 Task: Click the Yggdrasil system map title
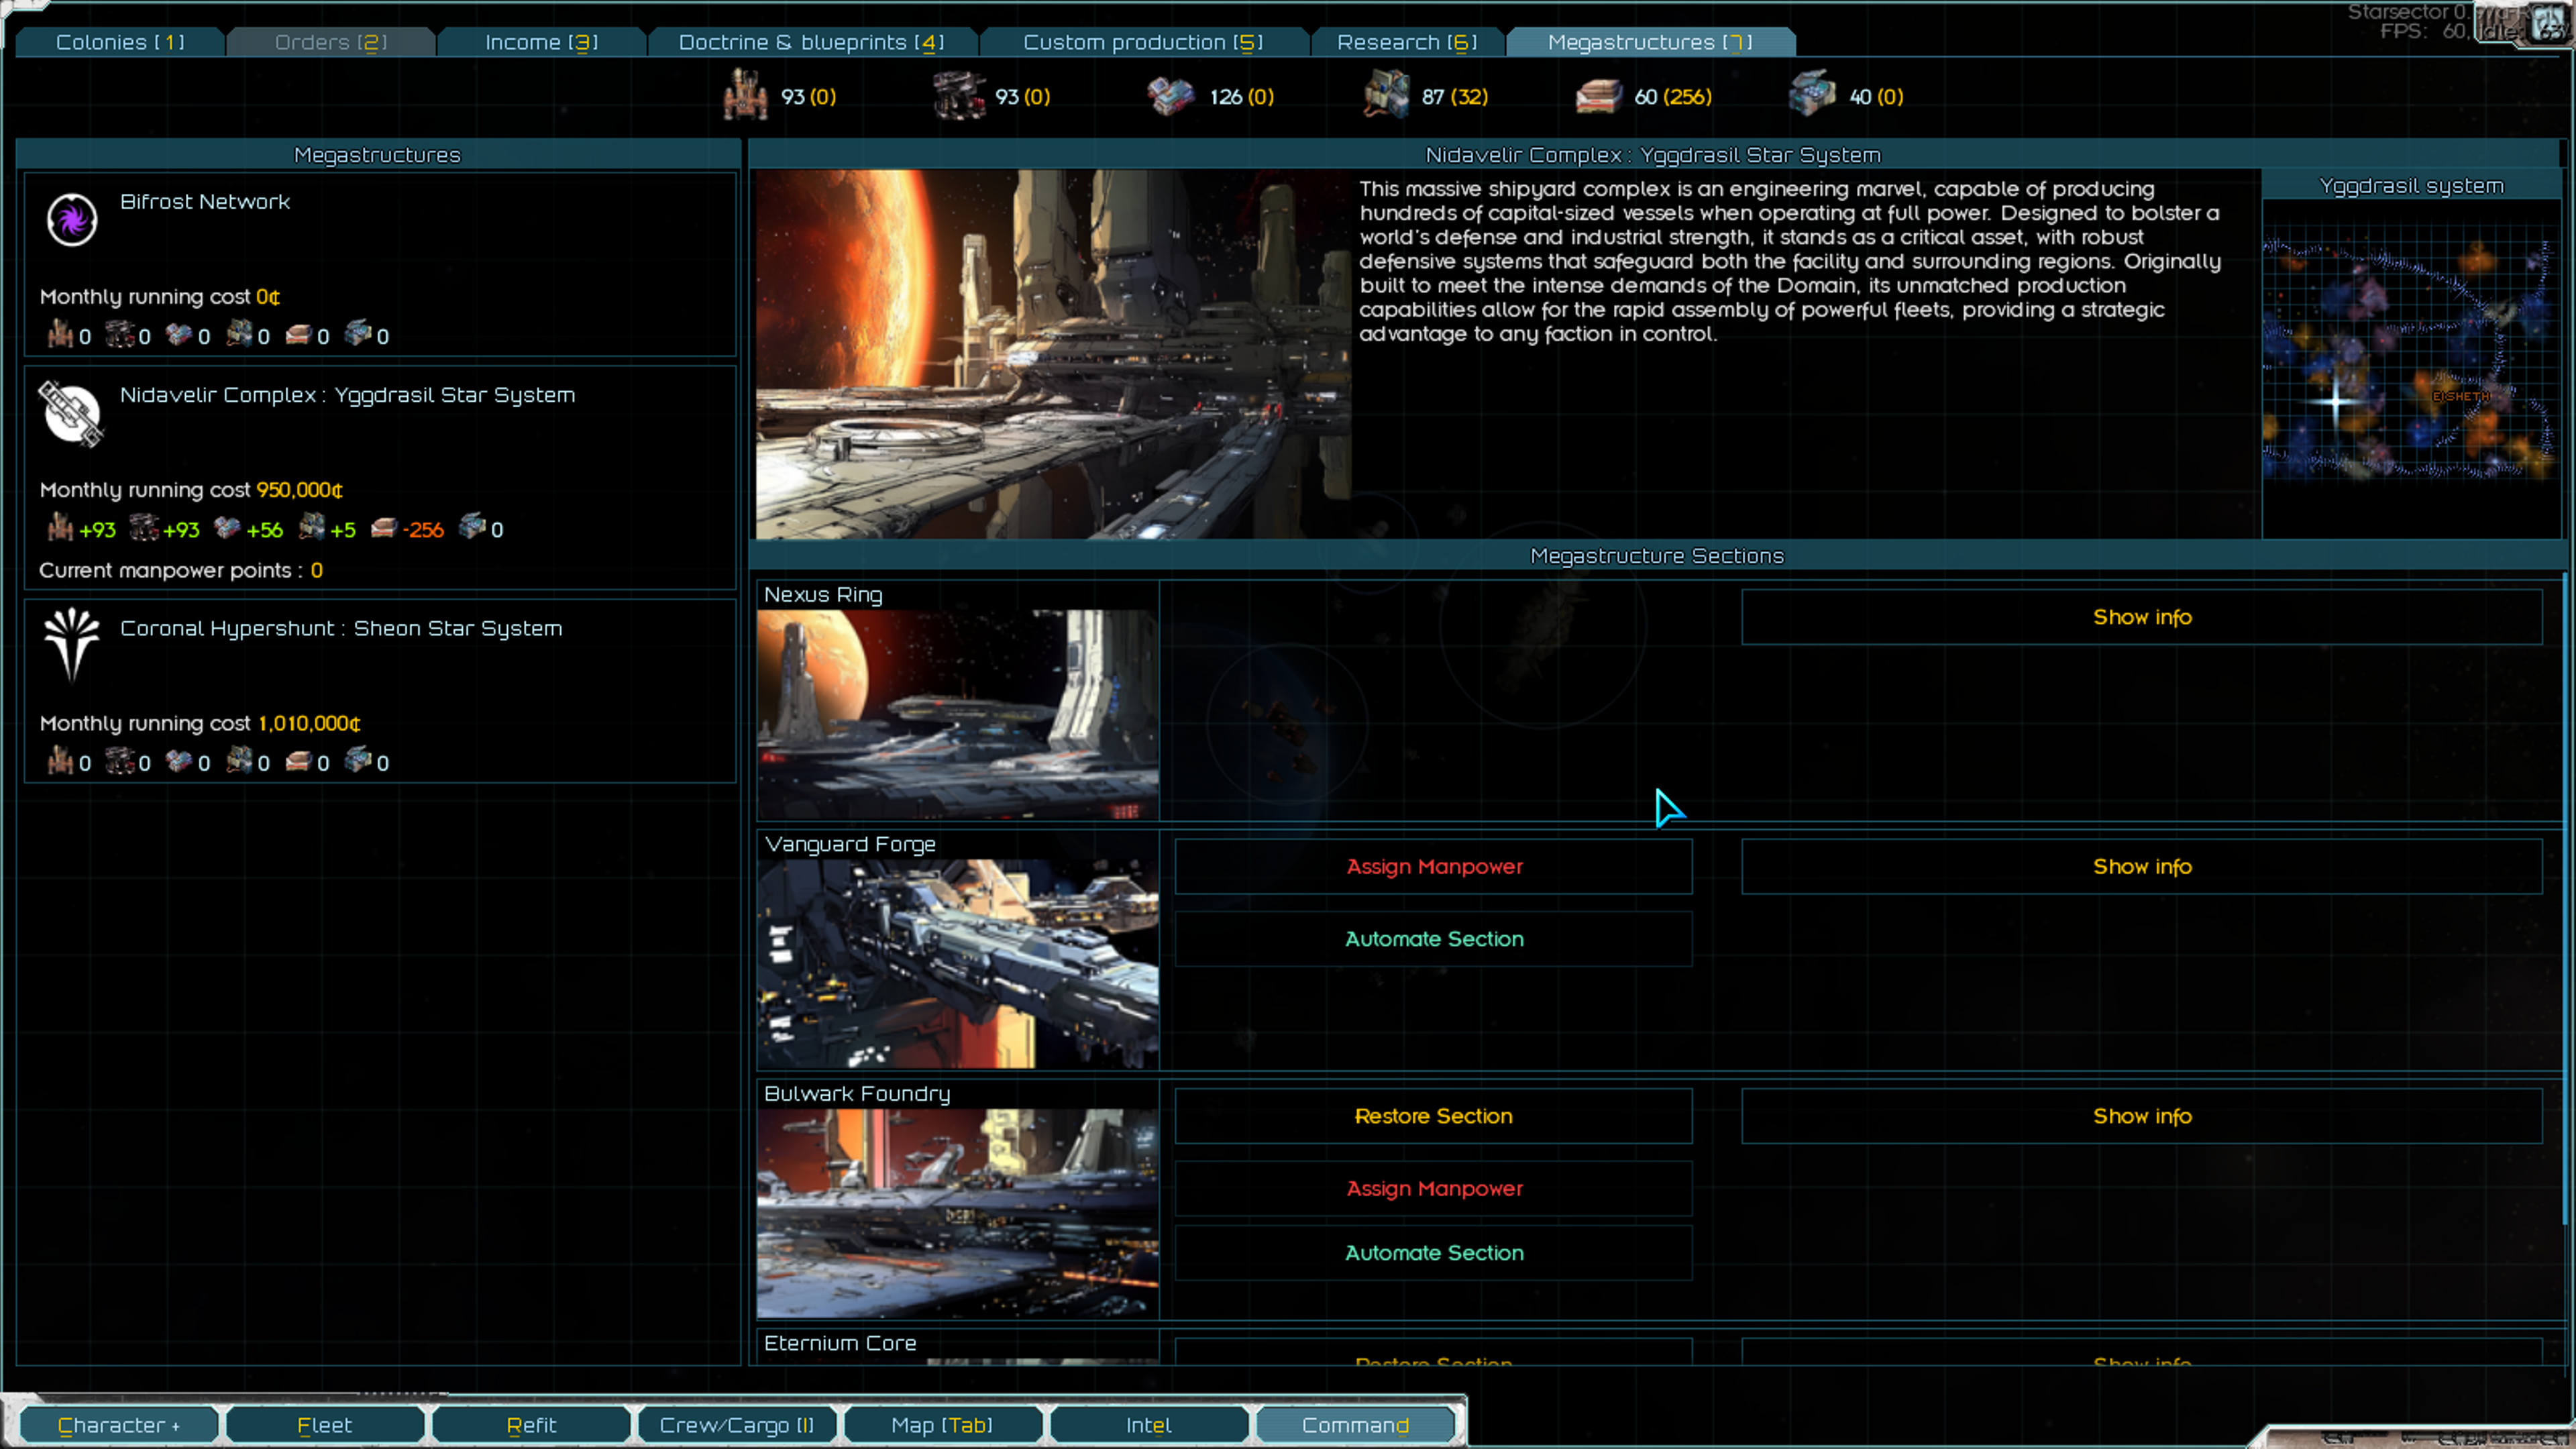click(2411, 186)
